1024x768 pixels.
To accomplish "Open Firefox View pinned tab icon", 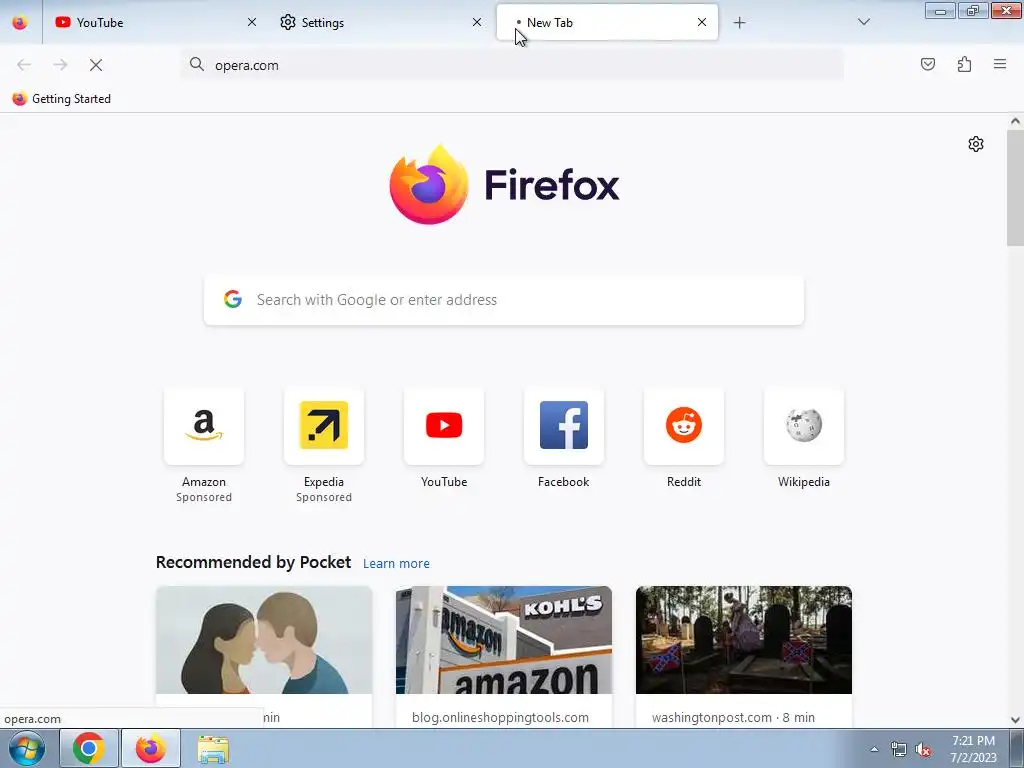I will pyautogui.click(x=20, y=22).
